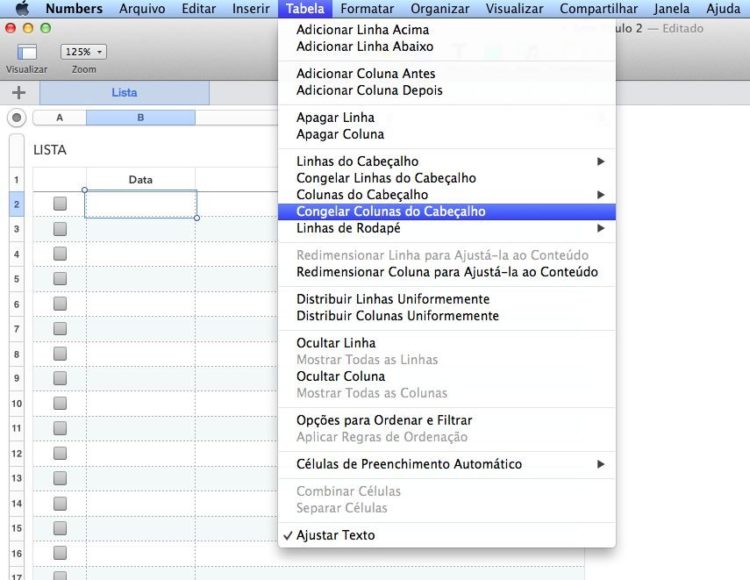The width and height of the screenshot is (750, 580).
Task: Choose Congelar Colunas do Cabeçalho
Action: point(391,211)
